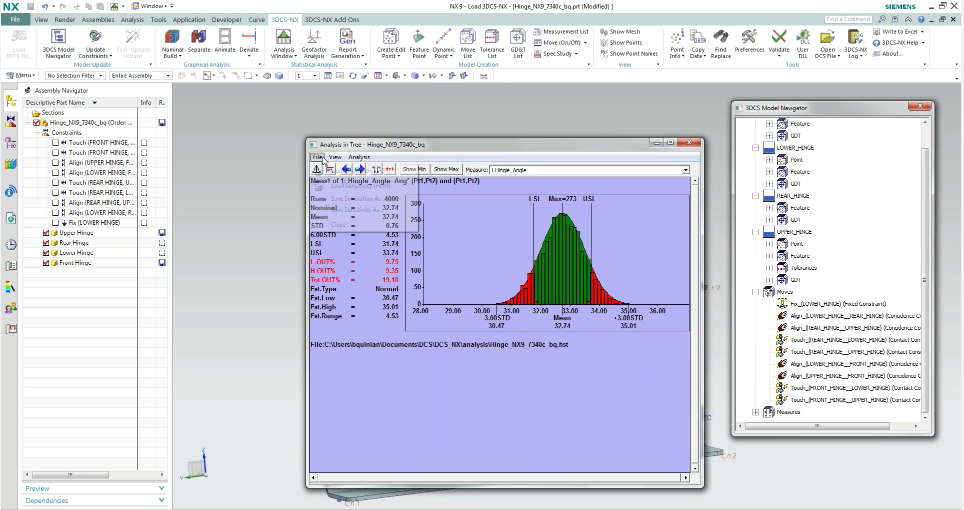
Task: Launch Geofactor Analysis
Action: pyautogui.click(x=314, y=44)
